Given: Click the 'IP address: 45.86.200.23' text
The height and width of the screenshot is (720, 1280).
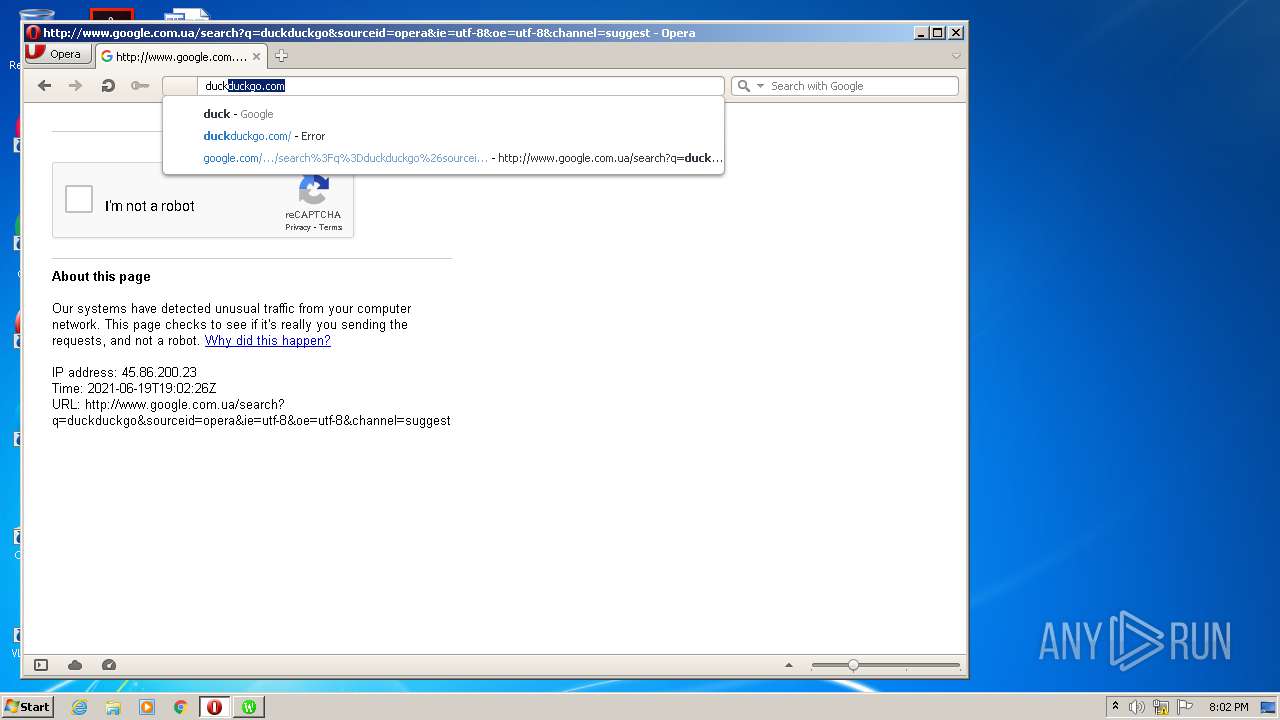Looking at the screenshot, I should (x=124, y=373).
